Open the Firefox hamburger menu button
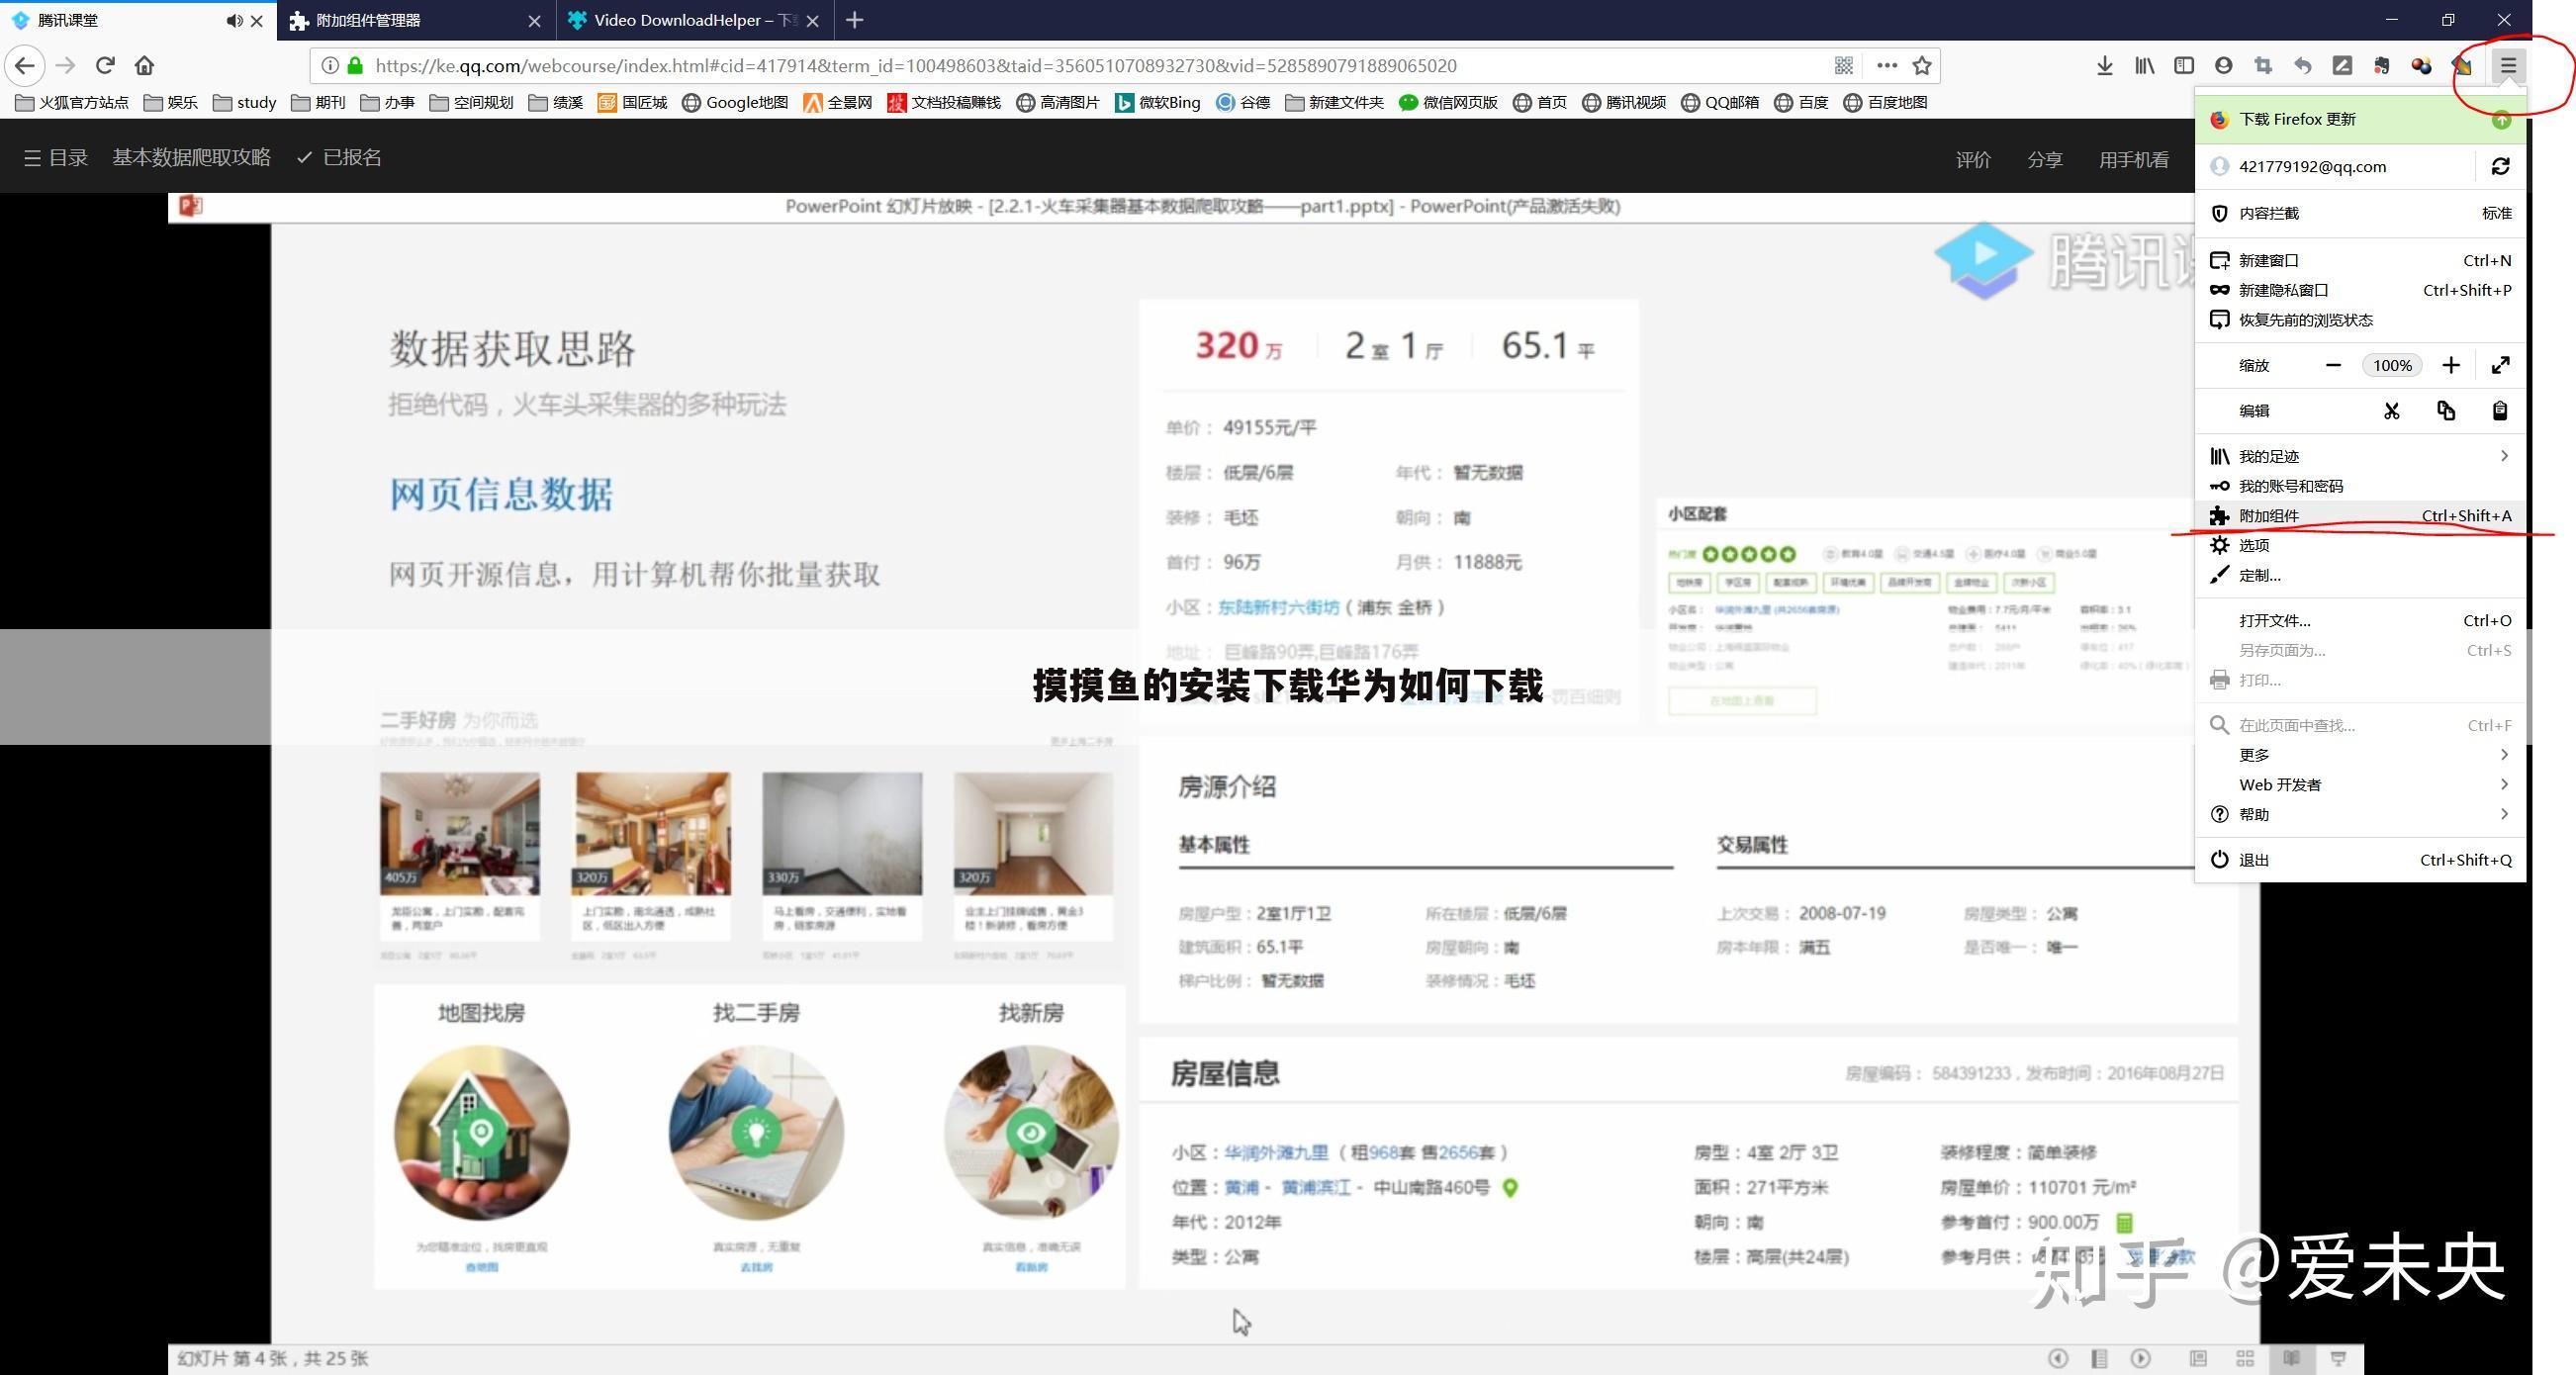This screenshot has width=2576, height=1375. click(x=2508, y=66)
